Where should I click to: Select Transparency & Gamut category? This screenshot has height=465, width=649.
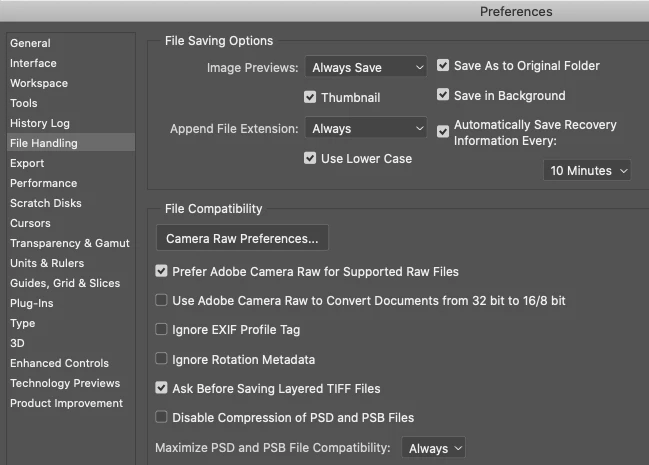click(x=70, y=243)
